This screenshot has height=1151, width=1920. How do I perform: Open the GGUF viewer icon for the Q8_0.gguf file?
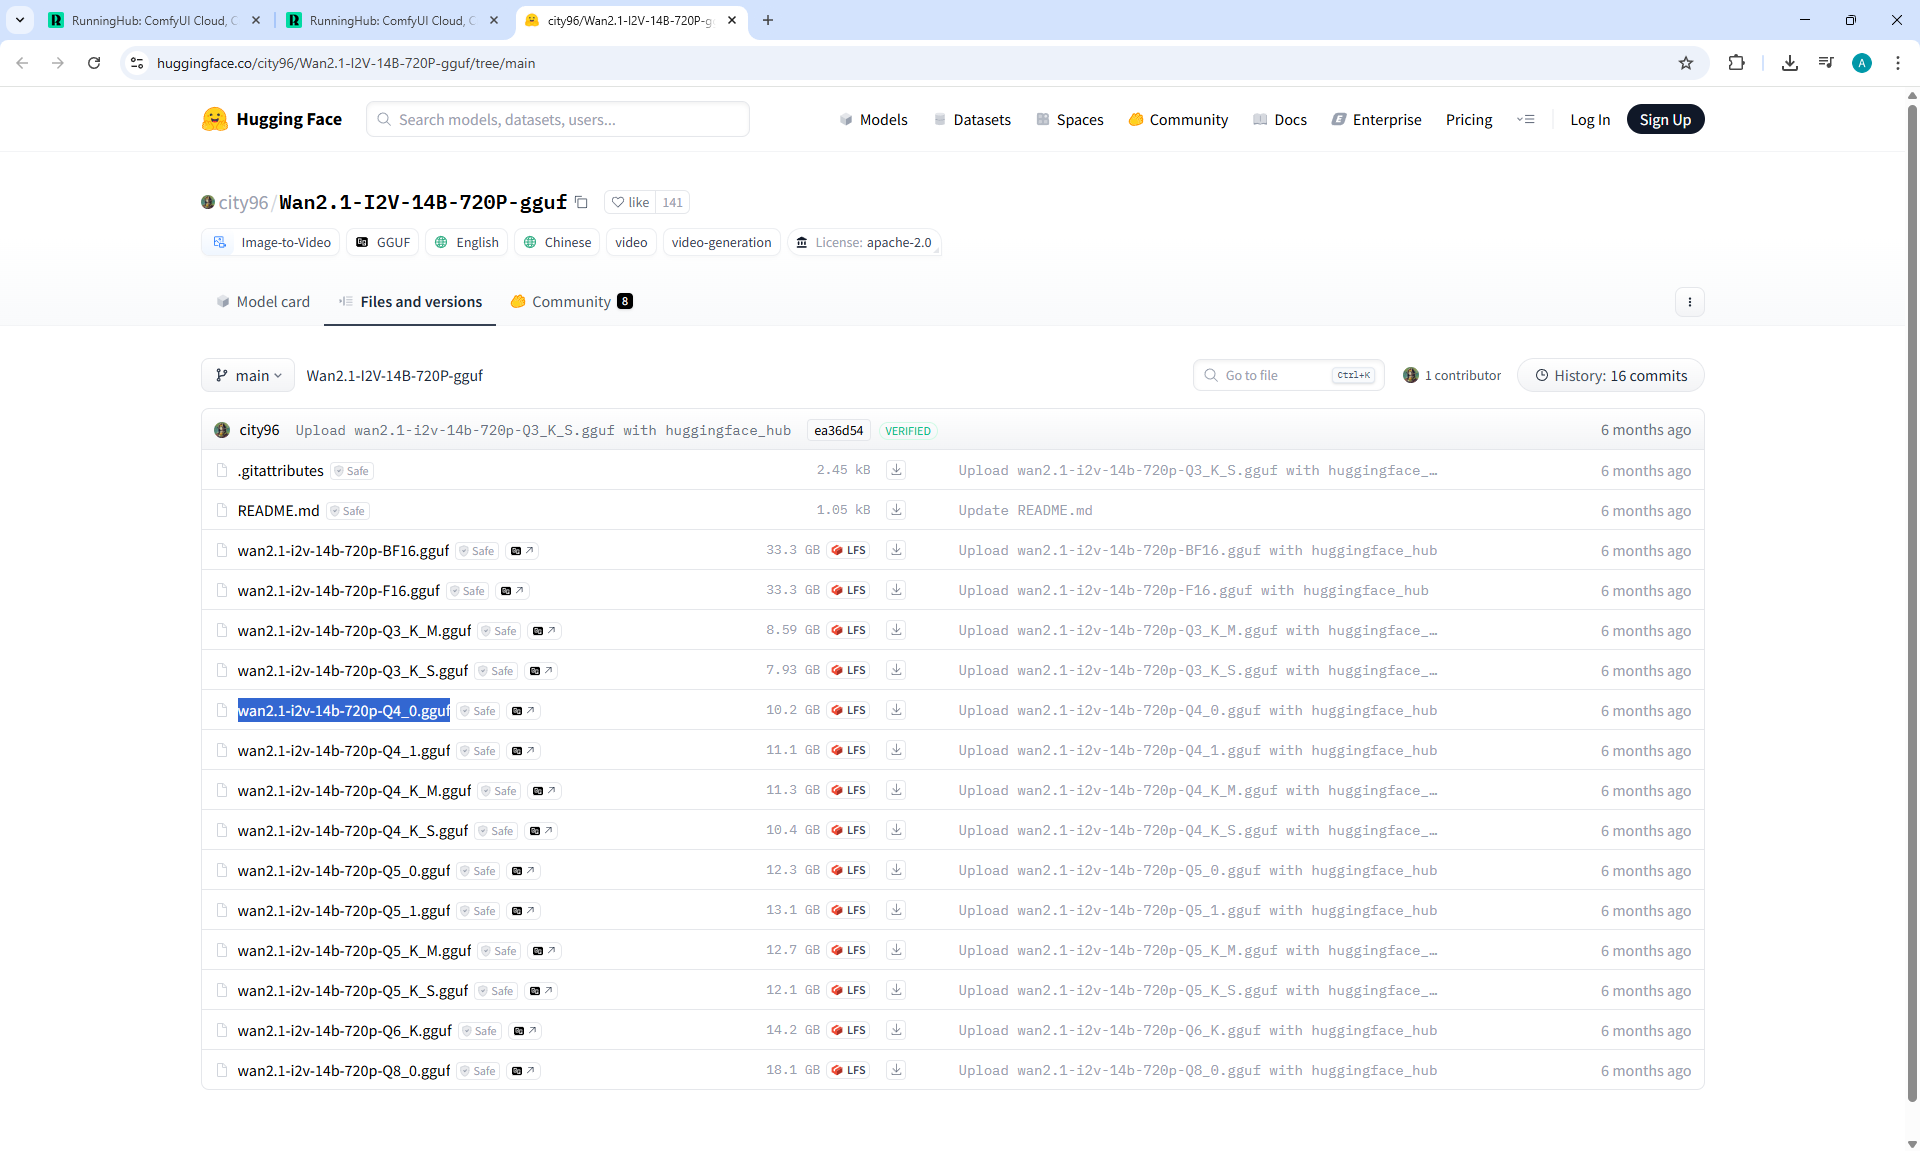point(522,1071)
